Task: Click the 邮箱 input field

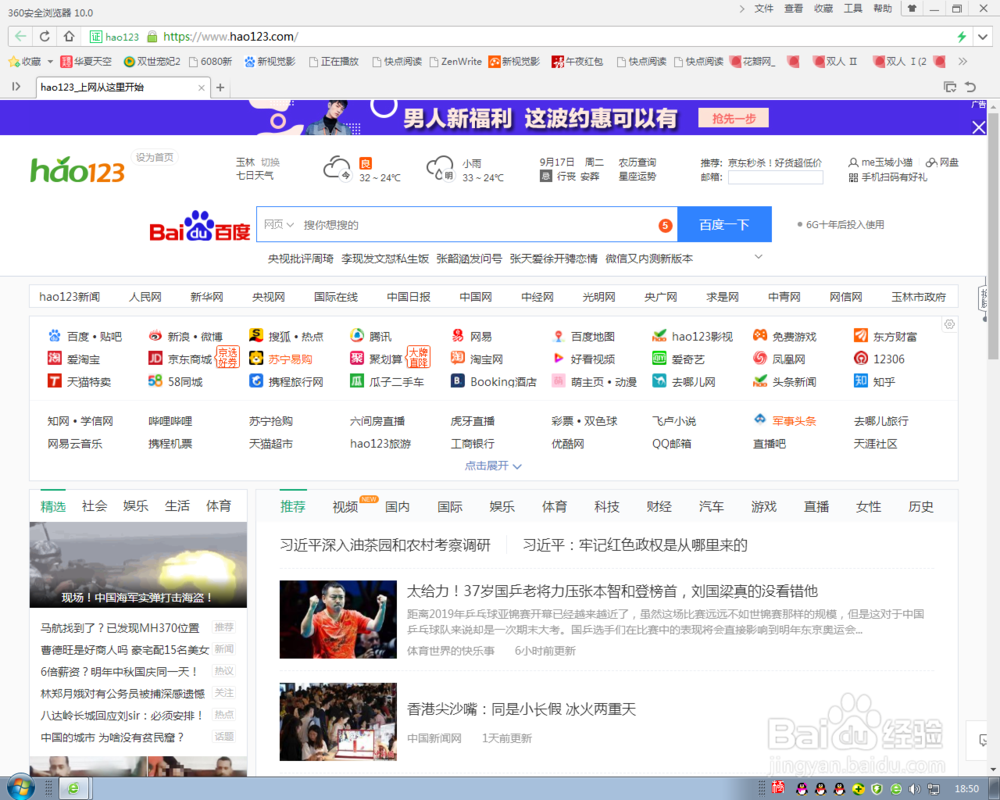Action: coord(776,177)
